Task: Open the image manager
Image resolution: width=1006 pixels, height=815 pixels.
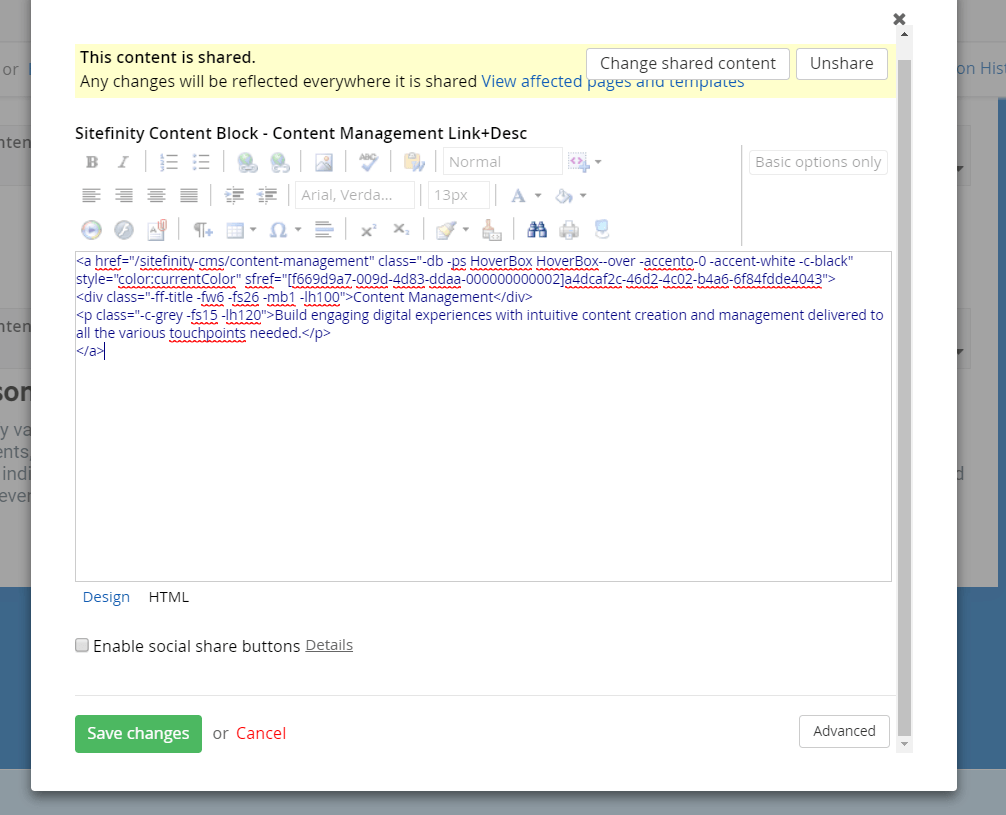Action: point(323,162)
